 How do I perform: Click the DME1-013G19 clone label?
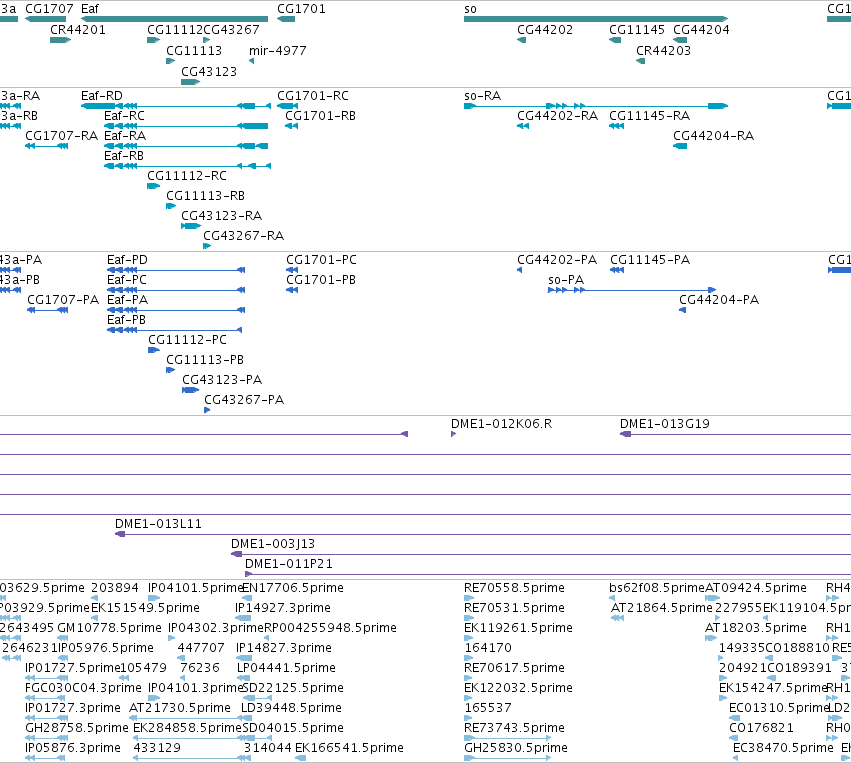coord(664,423)
